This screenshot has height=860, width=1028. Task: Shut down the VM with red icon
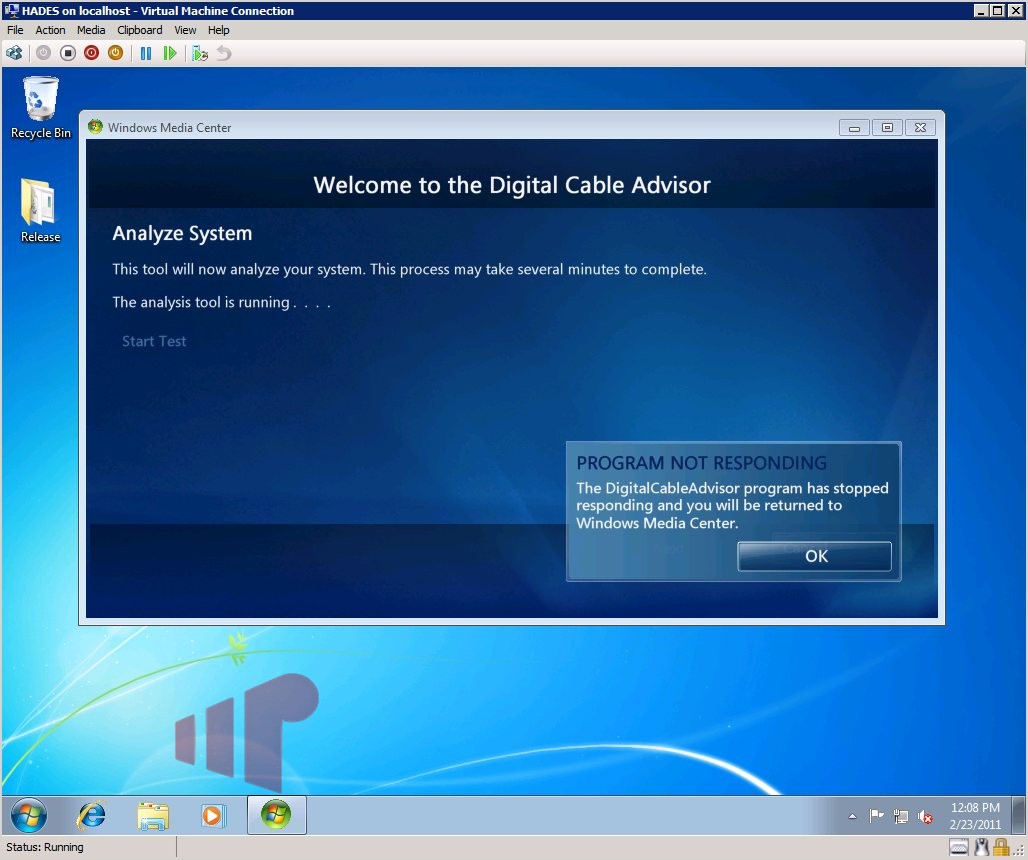tap(91, 53)
